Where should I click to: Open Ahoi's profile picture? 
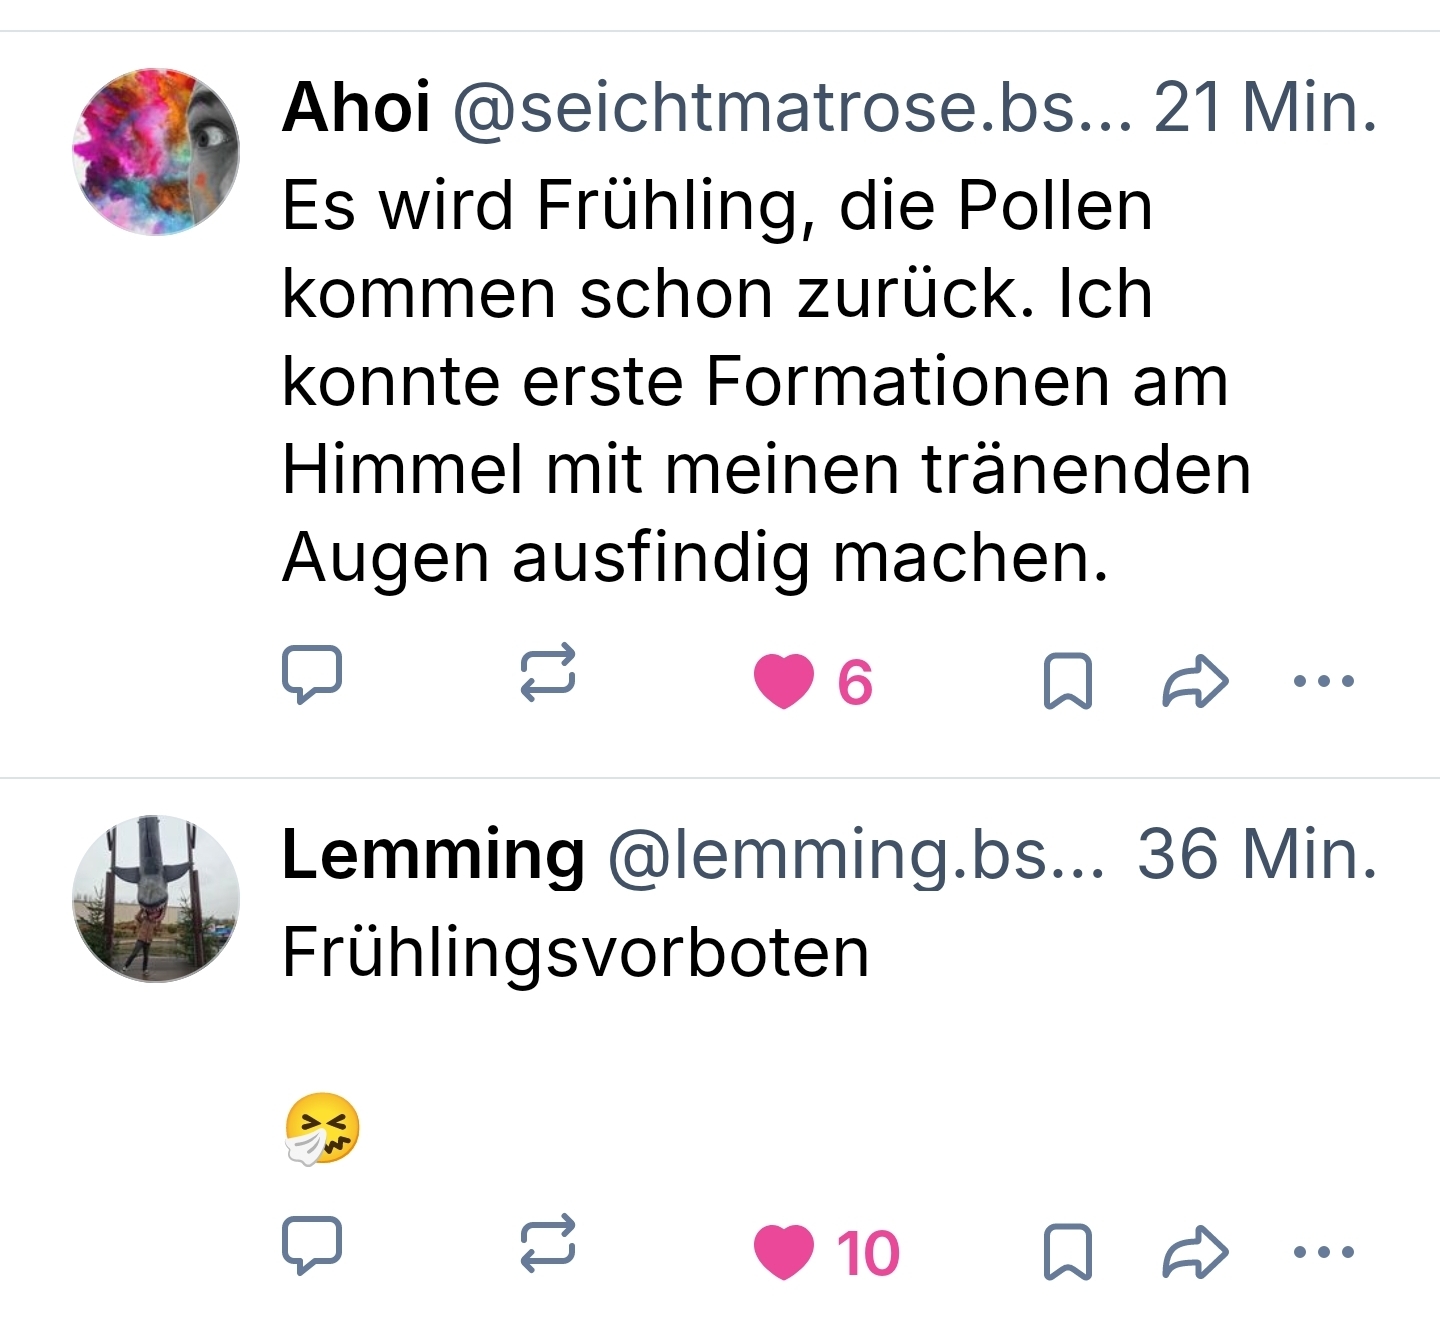point(156,152)
